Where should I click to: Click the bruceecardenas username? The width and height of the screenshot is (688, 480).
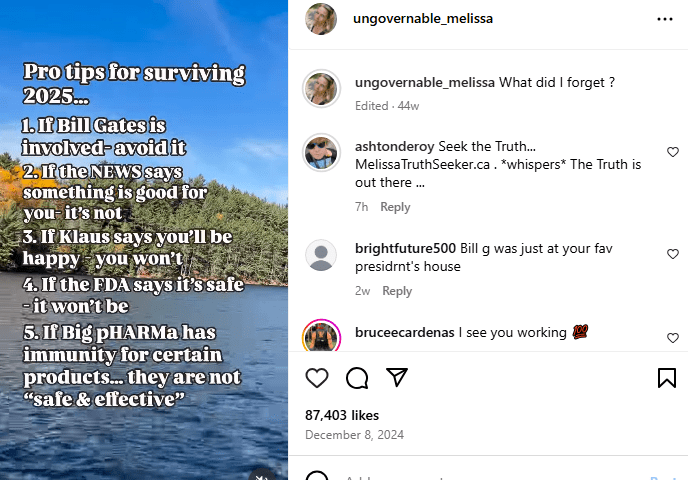click(x=404, y=332)
